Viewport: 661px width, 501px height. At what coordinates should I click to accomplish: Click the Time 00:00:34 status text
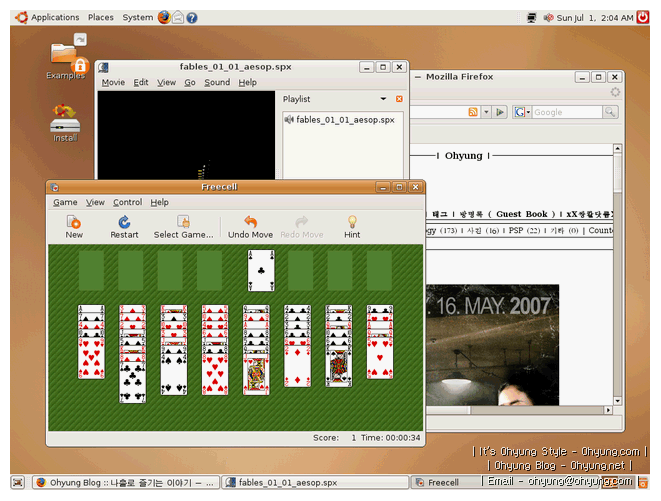point(390,438)
